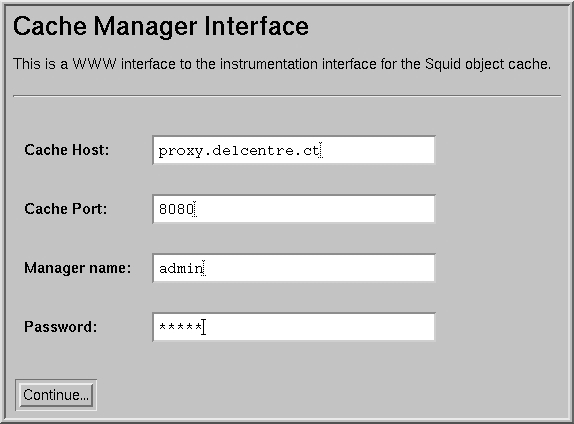The width and height of the screenshot is (574, 424).
Task: Click the 'Password:' label
Action: click(61, 327)
